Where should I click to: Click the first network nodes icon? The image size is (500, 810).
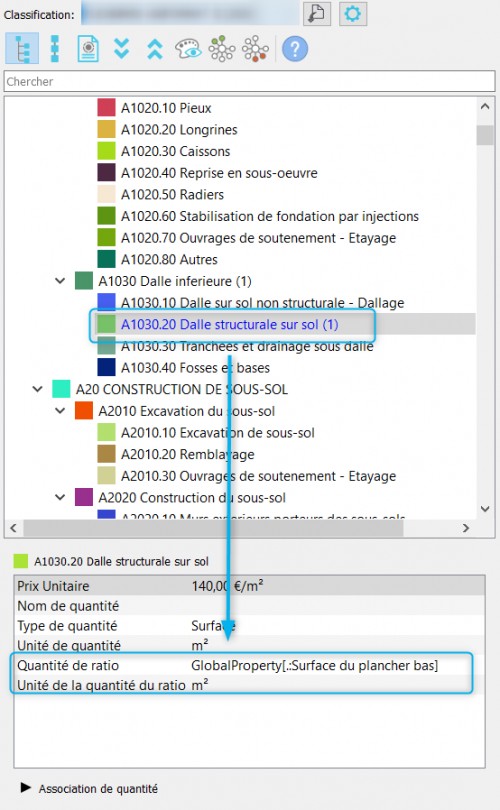click(x=222, y=49)
